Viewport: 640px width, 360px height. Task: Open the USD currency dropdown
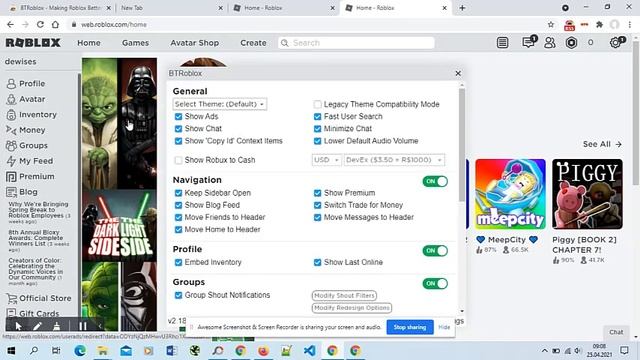point(327,160)
